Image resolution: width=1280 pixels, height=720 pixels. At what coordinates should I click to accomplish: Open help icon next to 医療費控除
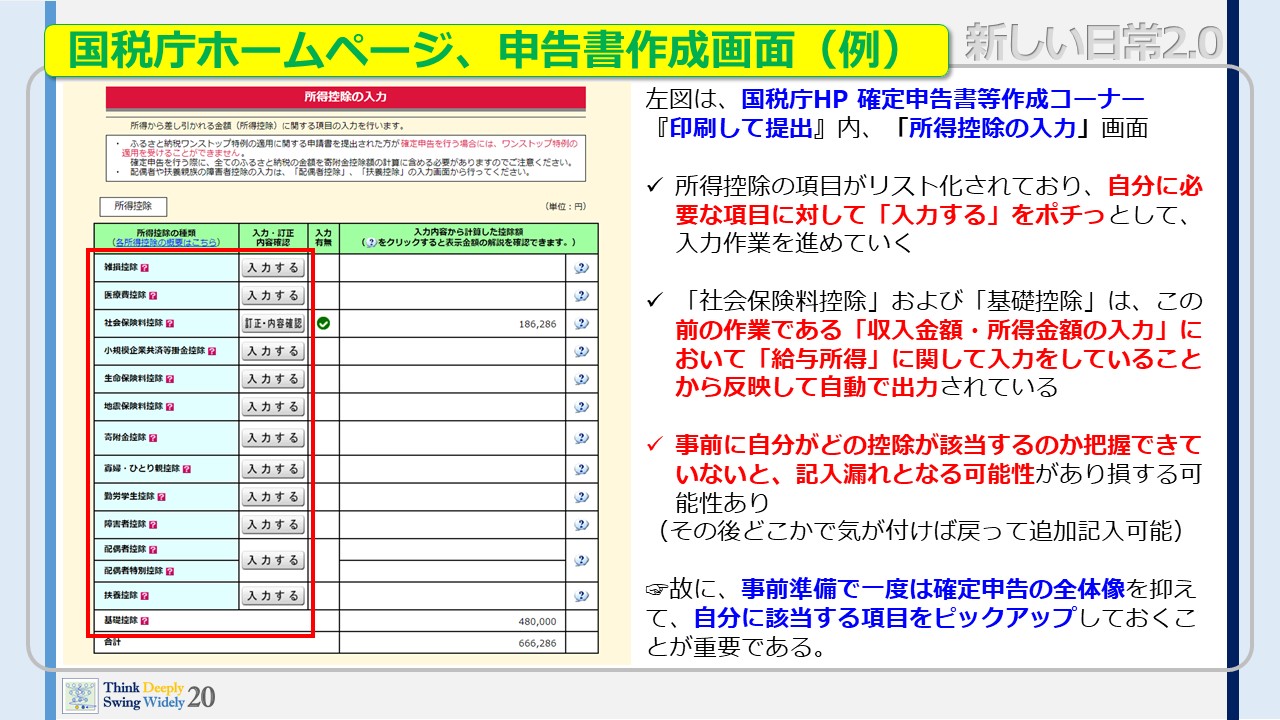point(153,296)
